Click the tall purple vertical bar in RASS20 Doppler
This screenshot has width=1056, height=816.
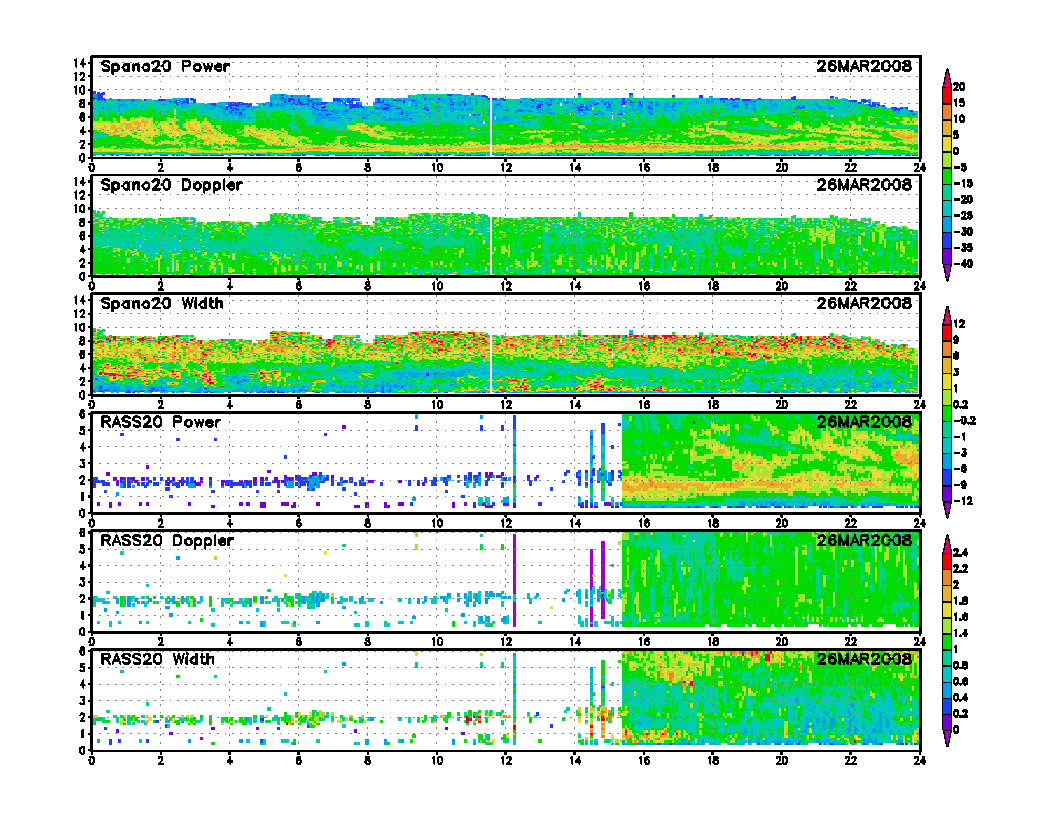point(515,580)
